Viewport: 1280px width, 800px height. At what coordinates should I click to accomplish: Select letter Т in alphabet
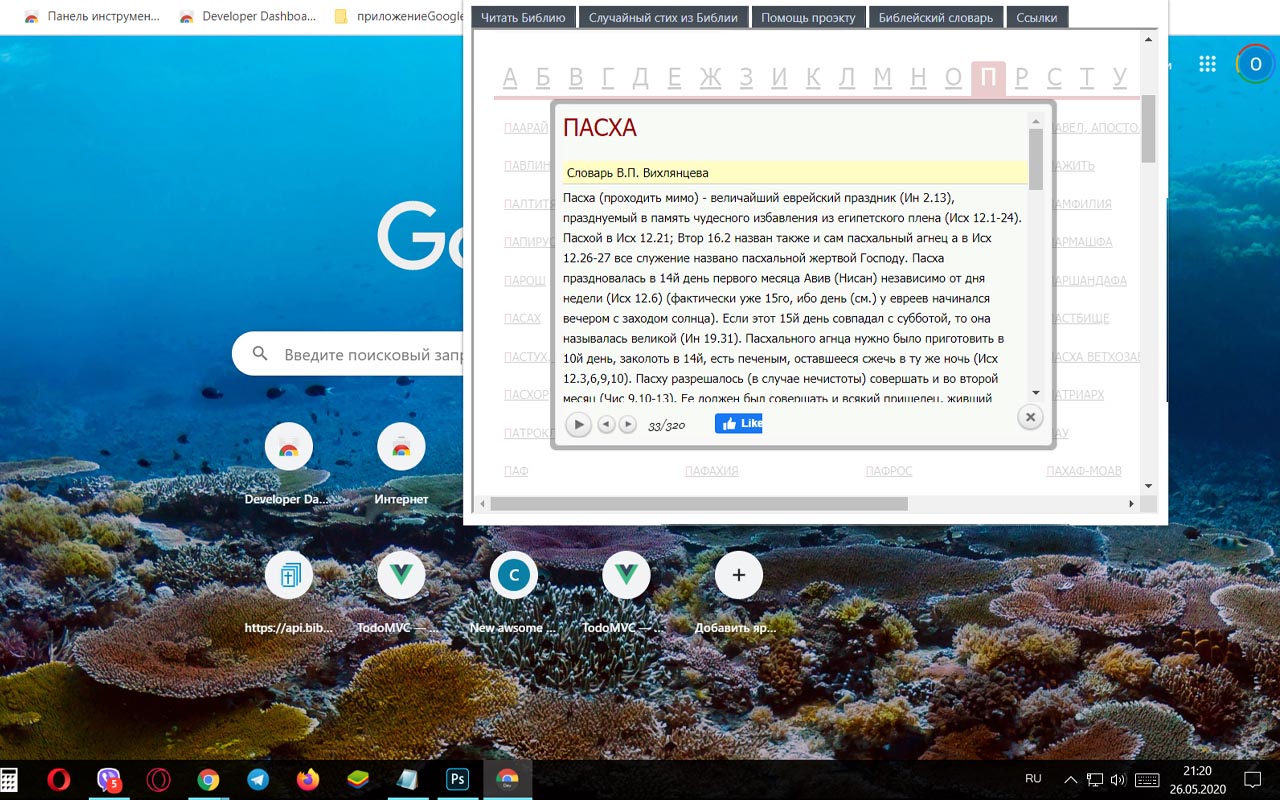click(1087, 78)
